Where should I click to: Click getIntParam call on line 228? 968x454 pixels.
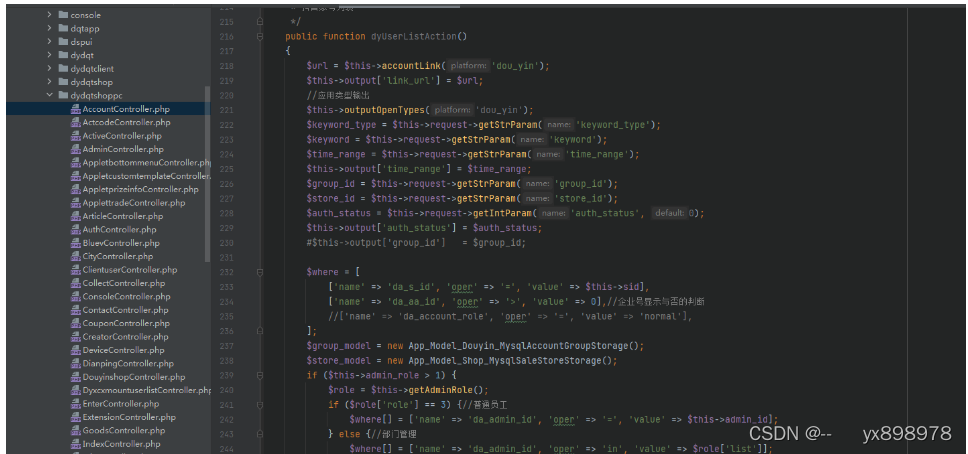pos(501,213)
